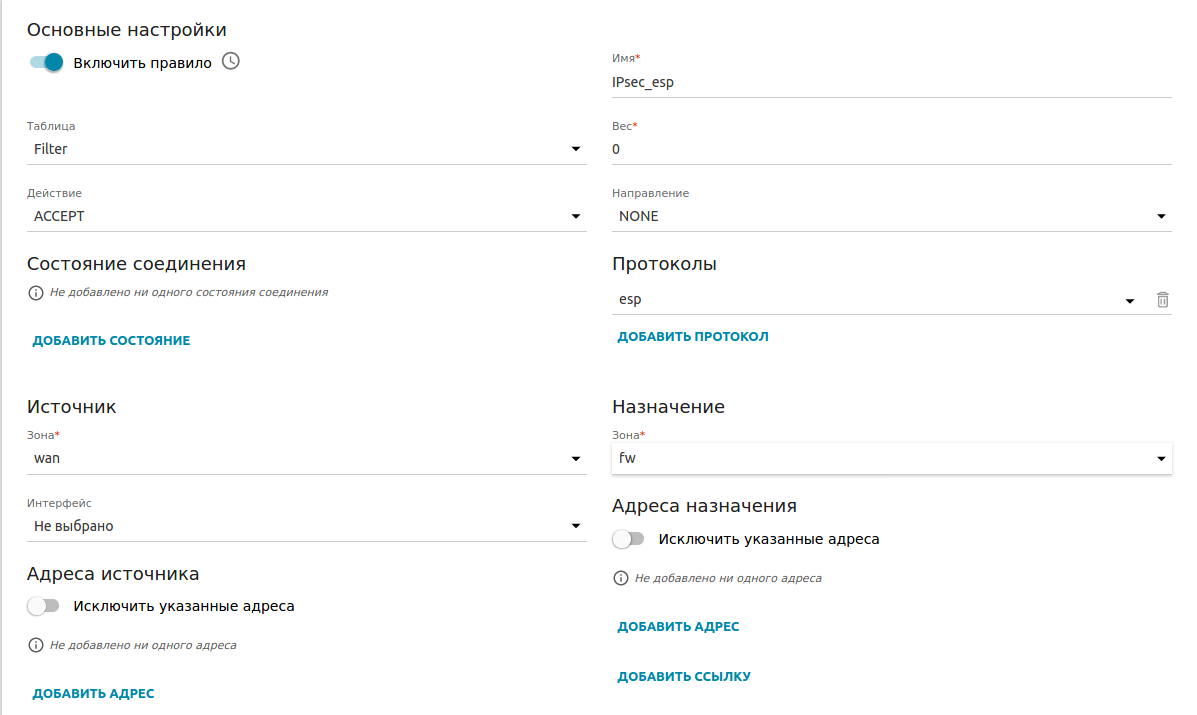The image size is (1197, 715).
Task: Expand the Интерфейс dropdown showing Не выбрано
Action: (306, 526)
